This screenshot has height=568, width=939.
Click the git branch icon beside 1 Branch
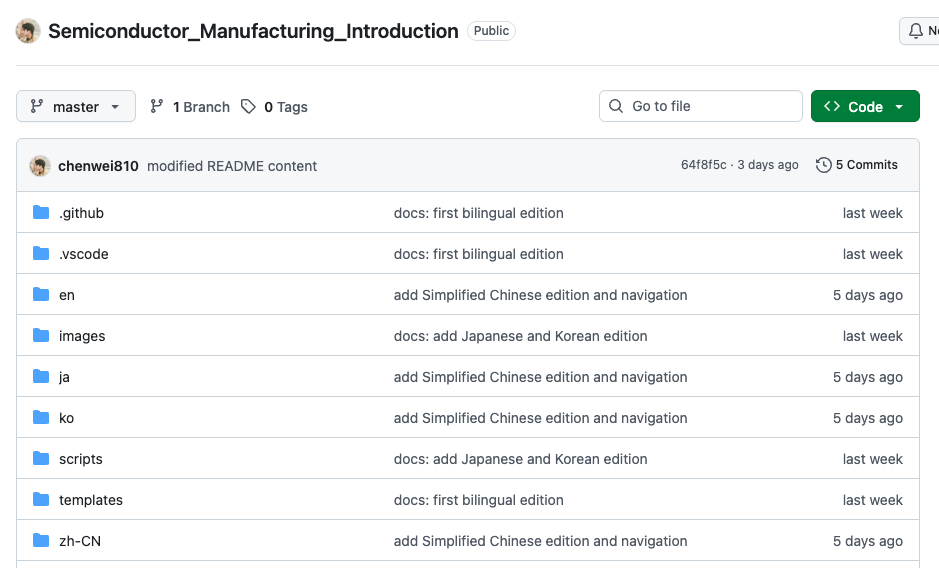(x=157, y=106)
